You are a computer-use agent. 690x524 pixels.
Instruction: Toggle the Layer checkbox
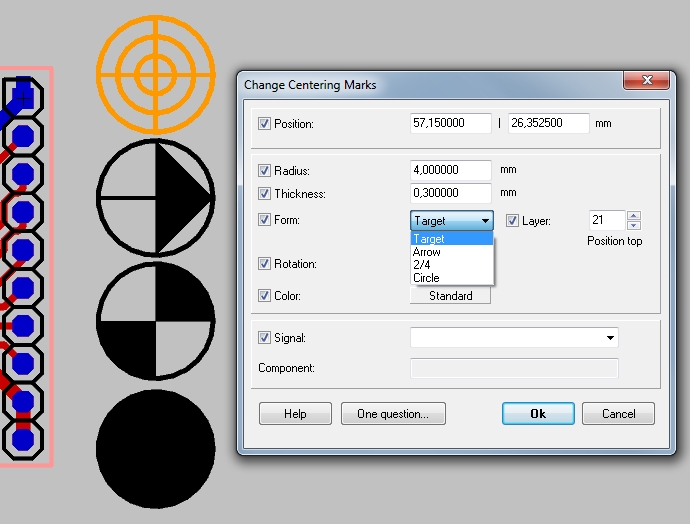point(512,221)
